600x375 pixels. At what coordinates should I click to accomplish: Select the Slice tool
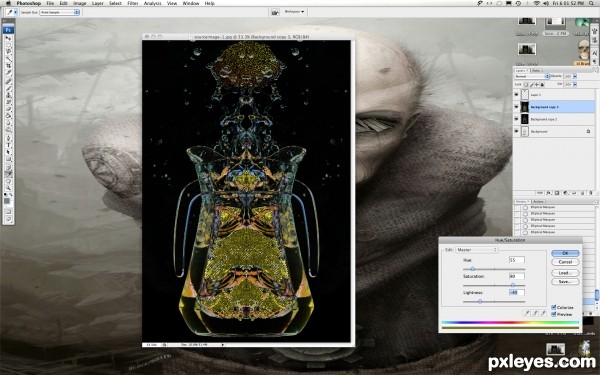(8, 73)
